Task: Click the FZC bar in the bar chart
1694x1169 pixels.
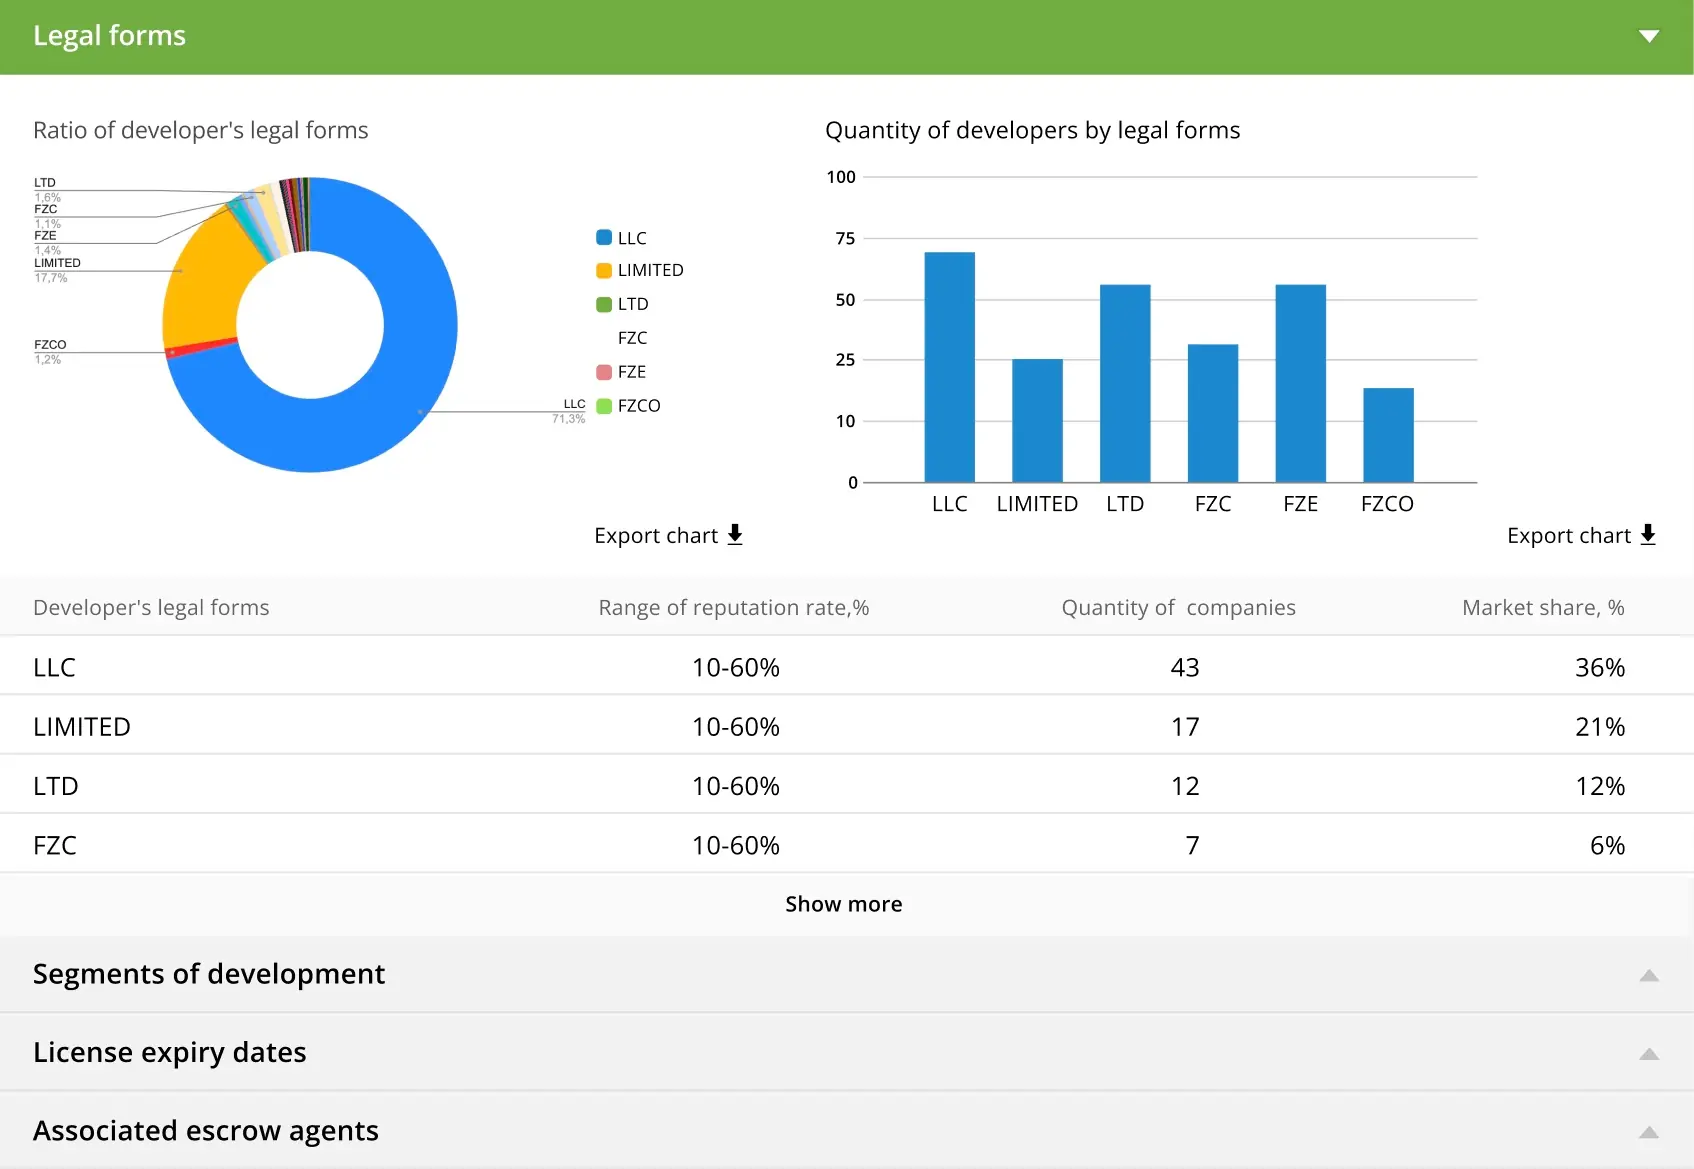Action: pyautogui.click(x=1213, y=413)
